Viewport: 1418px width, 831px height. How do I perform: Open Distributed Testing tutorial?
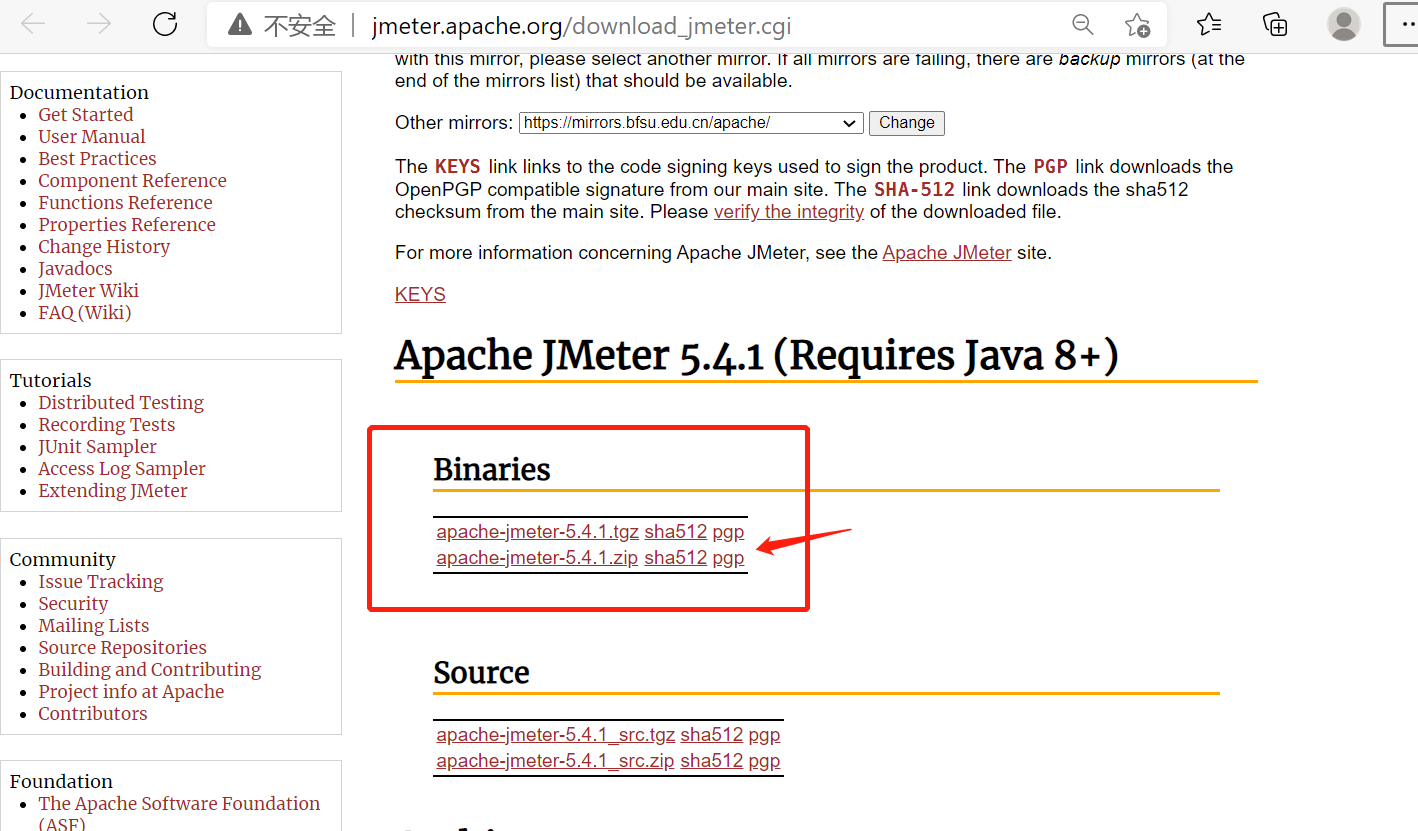coord(121,403)
